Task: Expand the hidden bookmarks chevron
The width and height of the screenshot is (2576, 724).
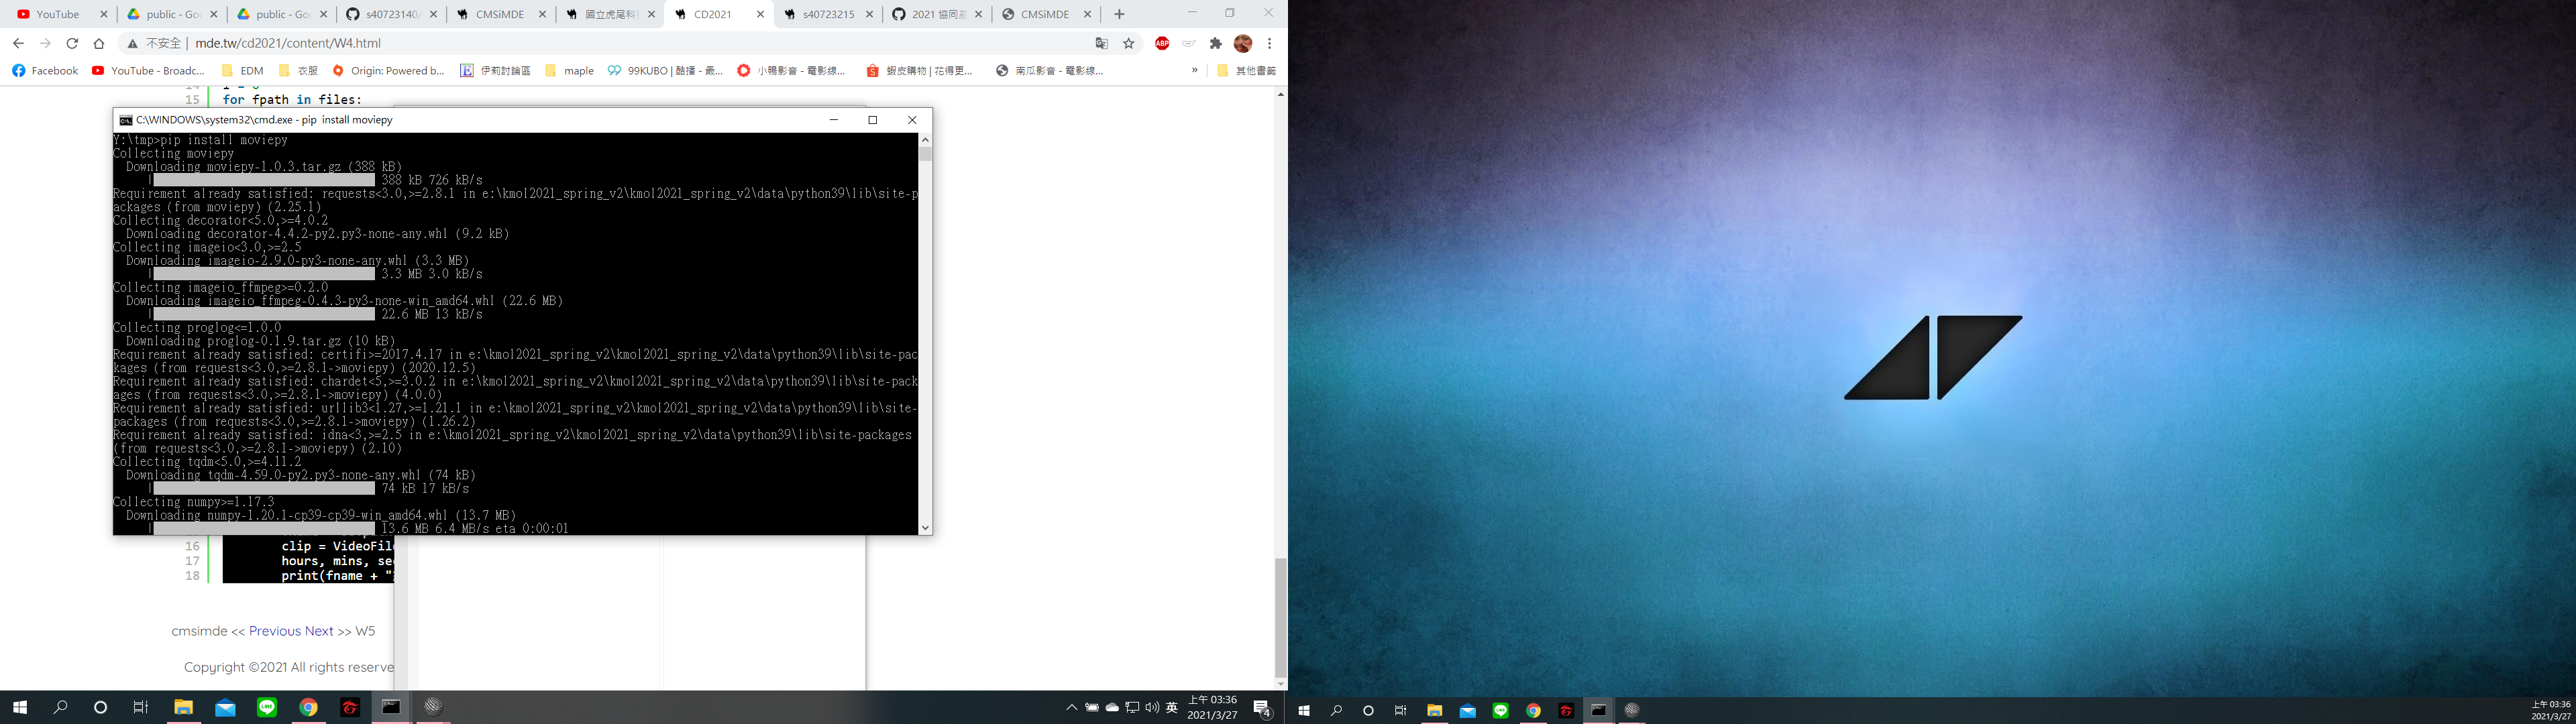Action: (x=1194, y=70)
